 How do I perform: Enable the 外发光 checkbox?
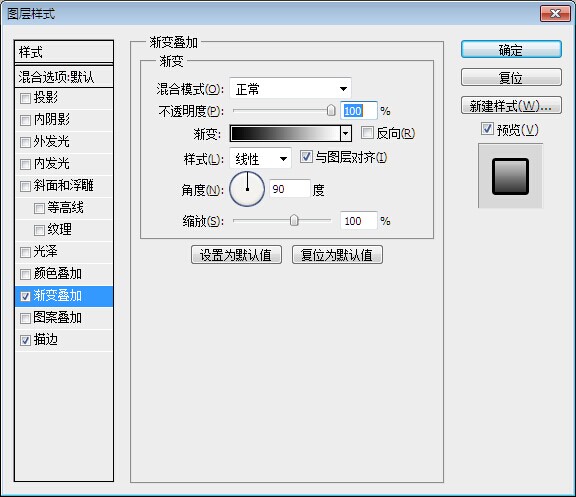click(x=25, y=142)
